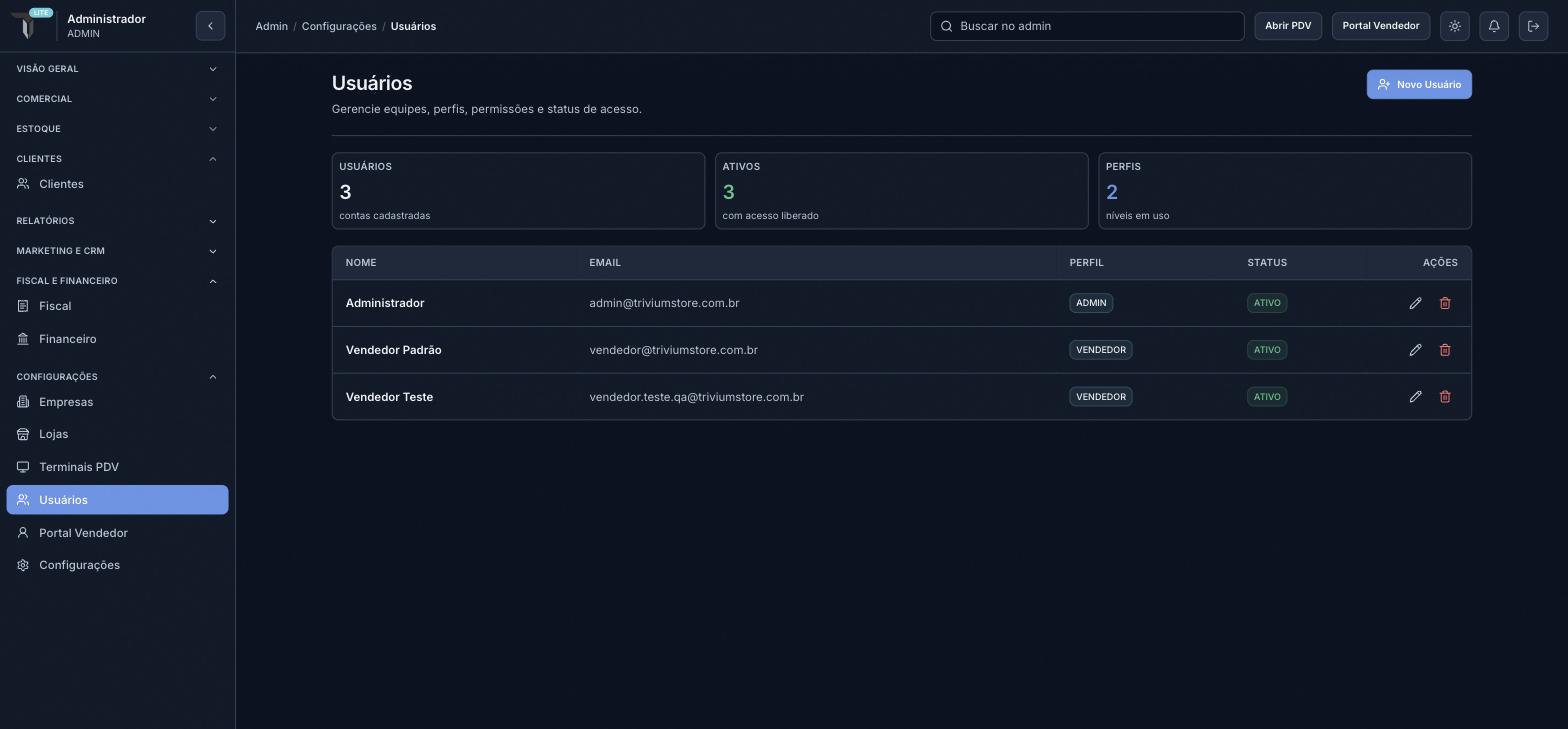Edit the Administrador user with the pencil icon
The height and width of the screenshot is (729, 1568).
coord(1415,303)
